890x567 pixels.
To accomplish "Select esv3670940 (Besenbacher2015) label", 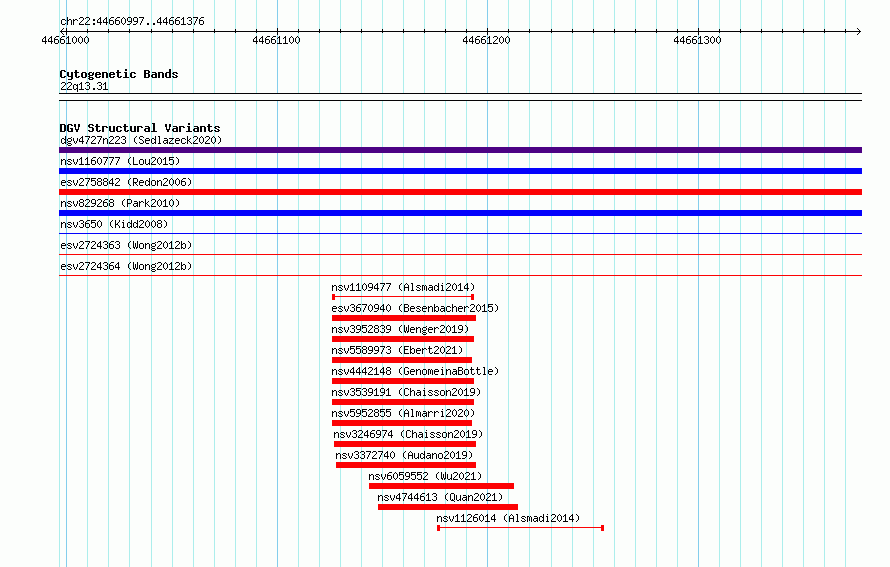I will click(415, 308).
